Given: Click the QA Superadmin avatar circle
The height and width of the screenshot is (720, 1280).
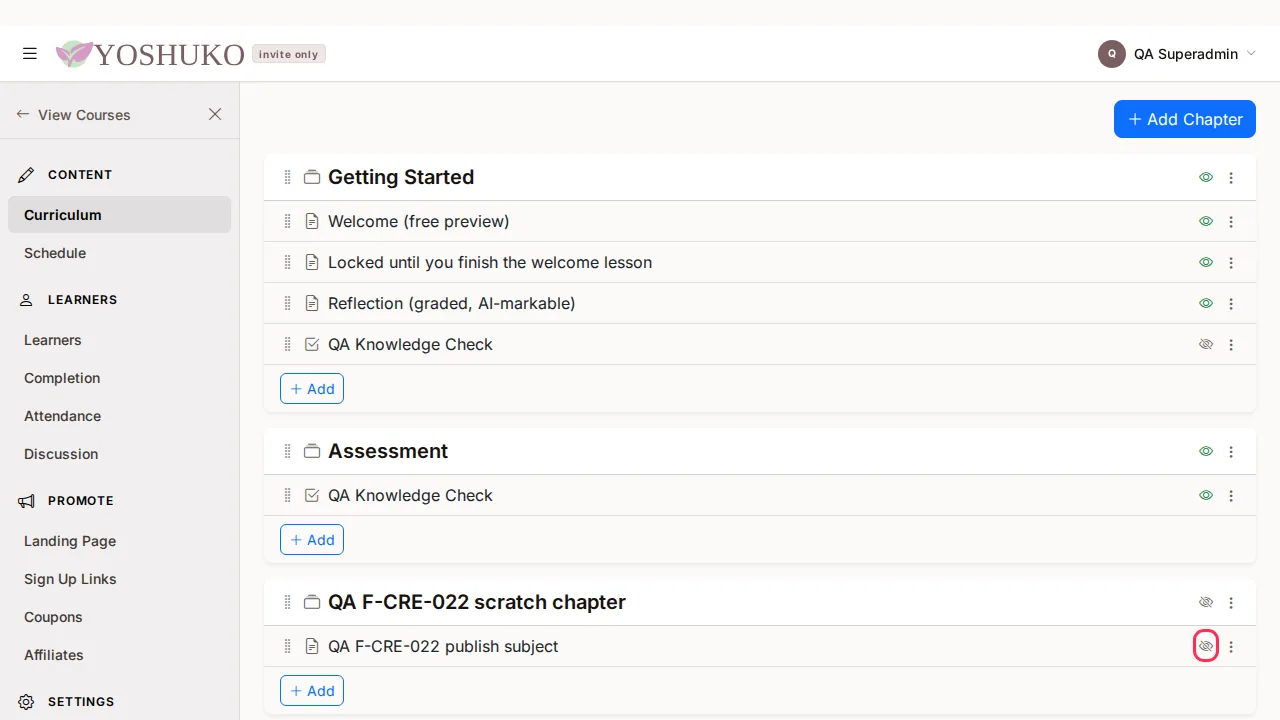Looking at the screenshot, I should coord(1112,54).
